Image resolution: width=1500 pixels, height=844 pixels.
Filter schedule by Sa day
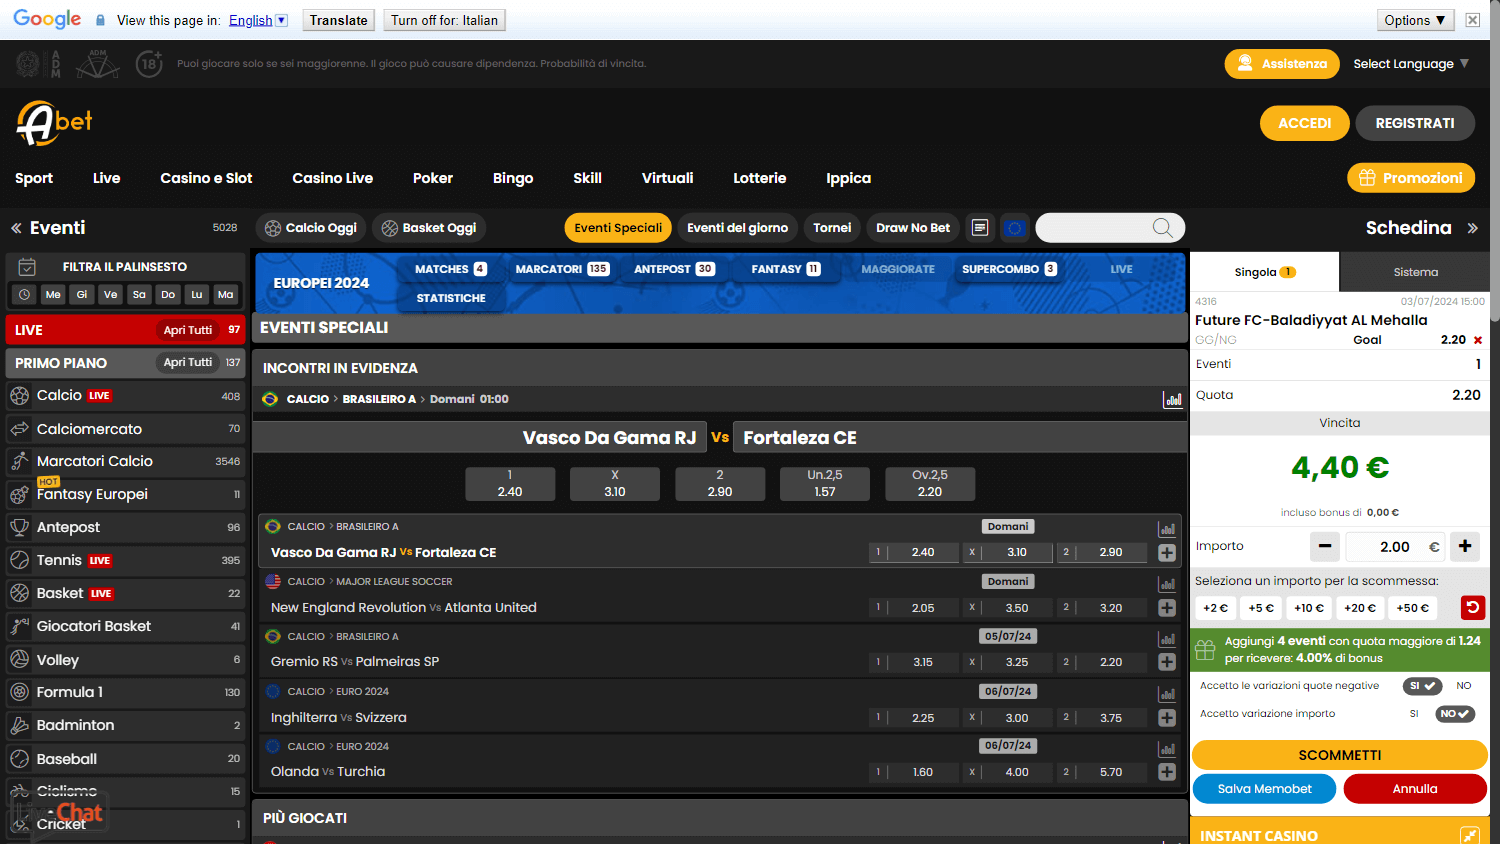coord(139,294)
